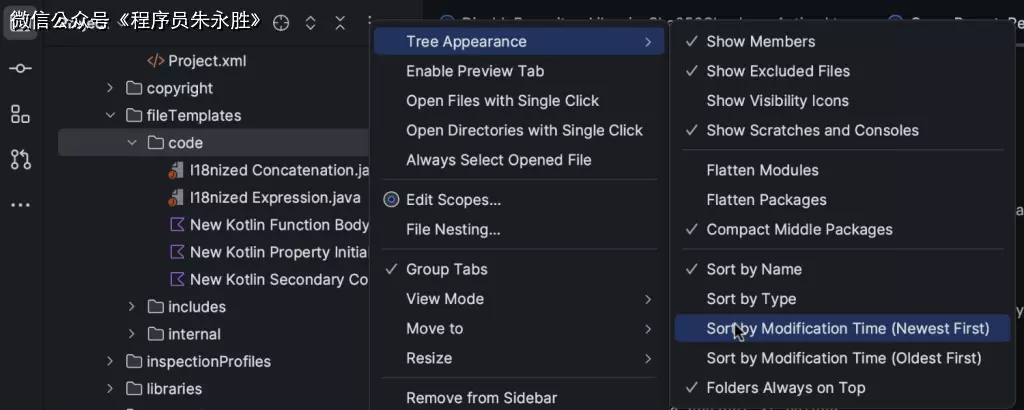Choose Sort by Type option
The width and height of the screenshot is (1024, 410).
click(x=751, y=299)
